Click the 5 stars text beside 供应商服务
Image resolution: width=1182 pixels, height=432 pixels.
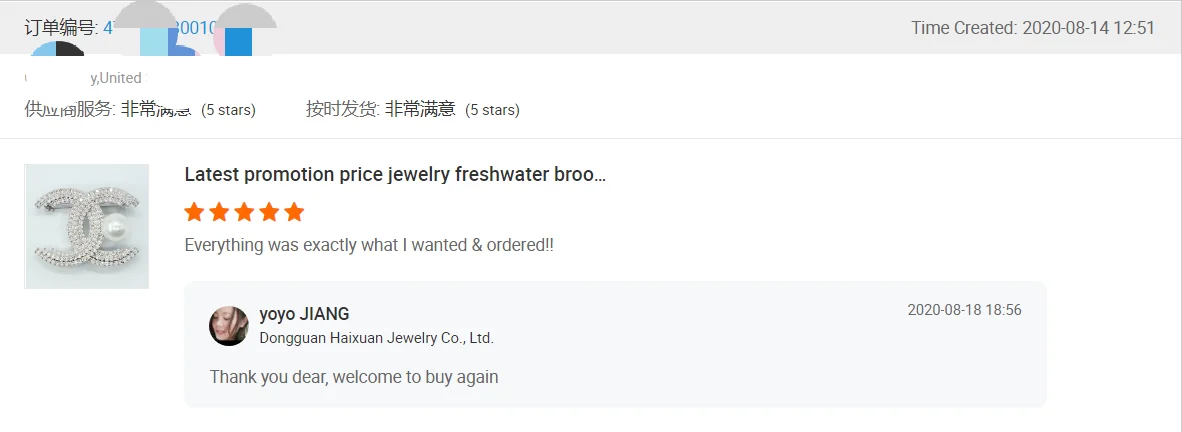(x=228, y=110)
